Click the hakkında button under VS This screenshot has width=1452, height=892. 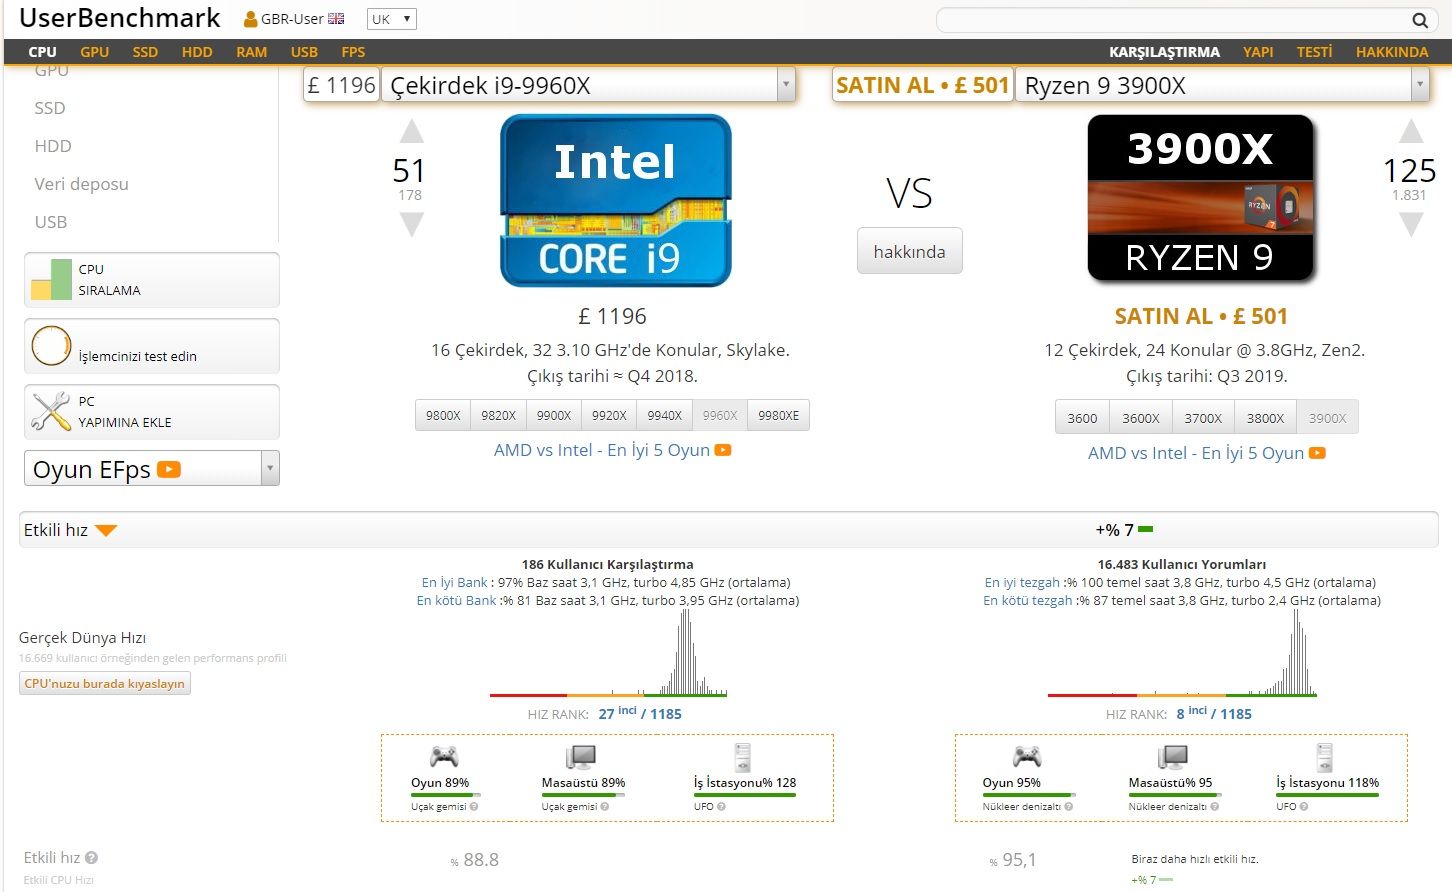[909, 251]
